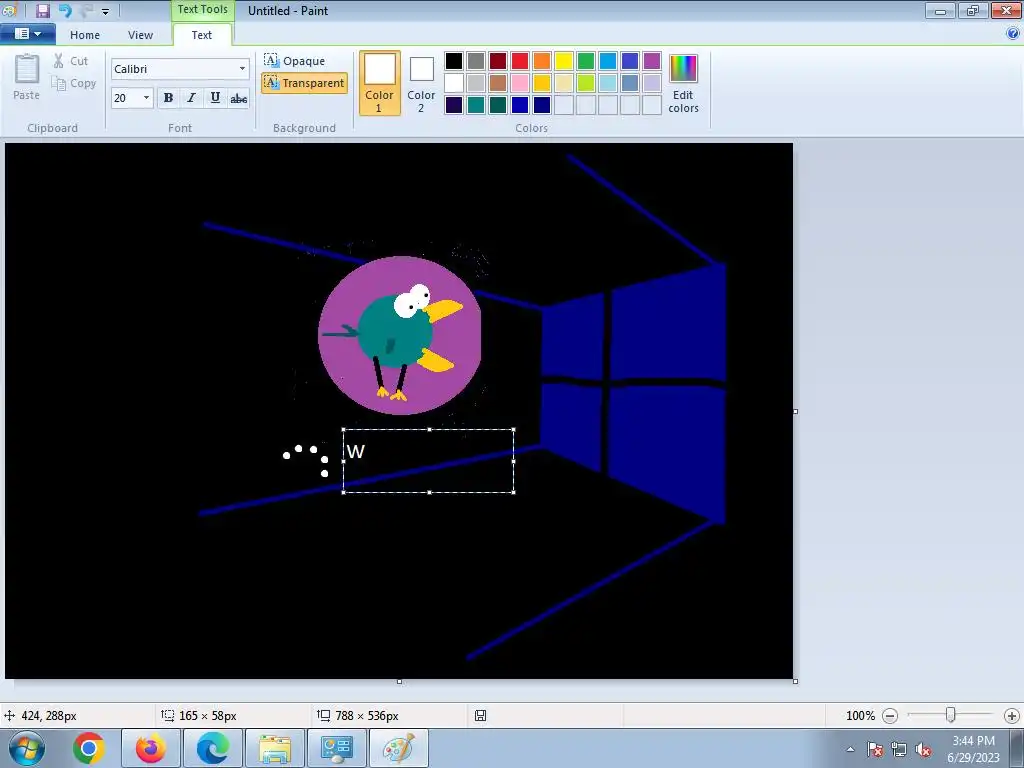This screenshot has height=768, width=1024.
Task: Click the Text Tools contextual tab header
Action: point(202,10)
